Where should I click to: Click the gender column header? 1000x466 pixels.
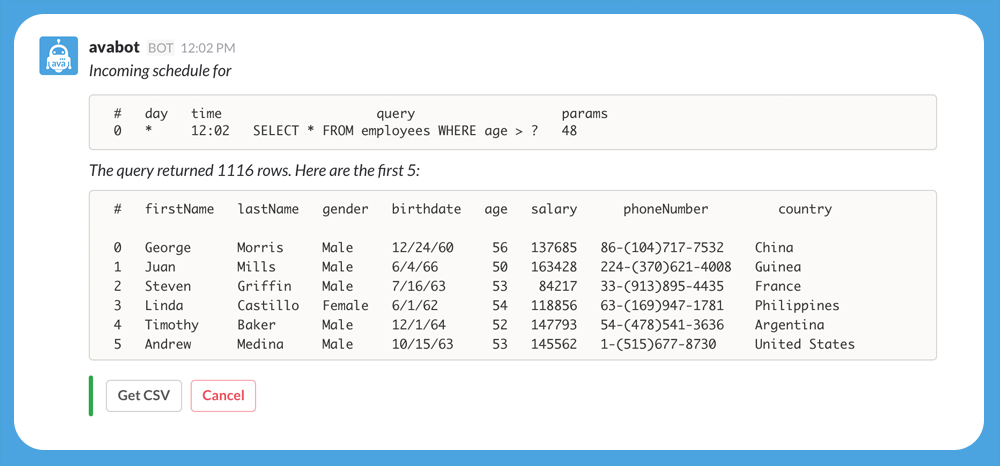pyautogui.click(x=345, y=209)
